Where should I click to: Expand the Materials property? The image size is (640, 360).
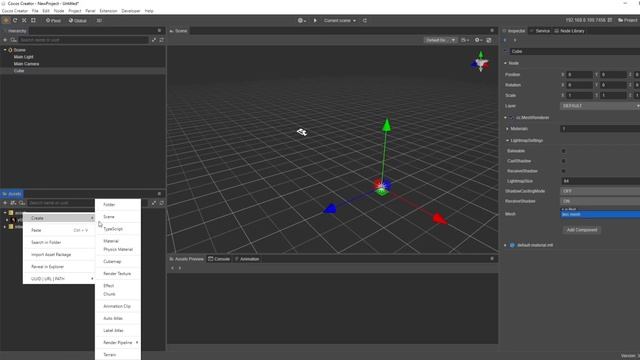[x=507, y=129]
